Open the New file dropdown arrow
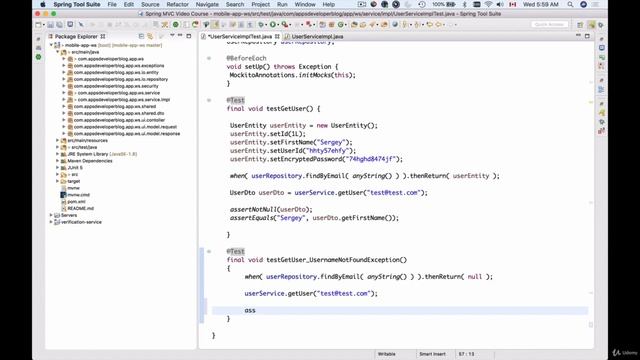This screenshot has width=640, height=360. (x=43, y=25)
